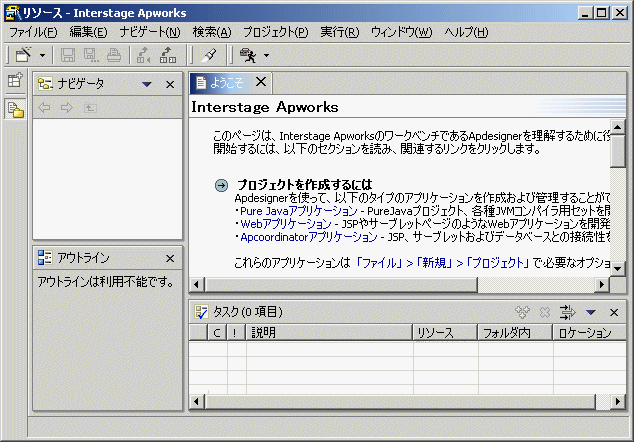
Task: Click the アウトライン panel icon
Action: [44, 258]
